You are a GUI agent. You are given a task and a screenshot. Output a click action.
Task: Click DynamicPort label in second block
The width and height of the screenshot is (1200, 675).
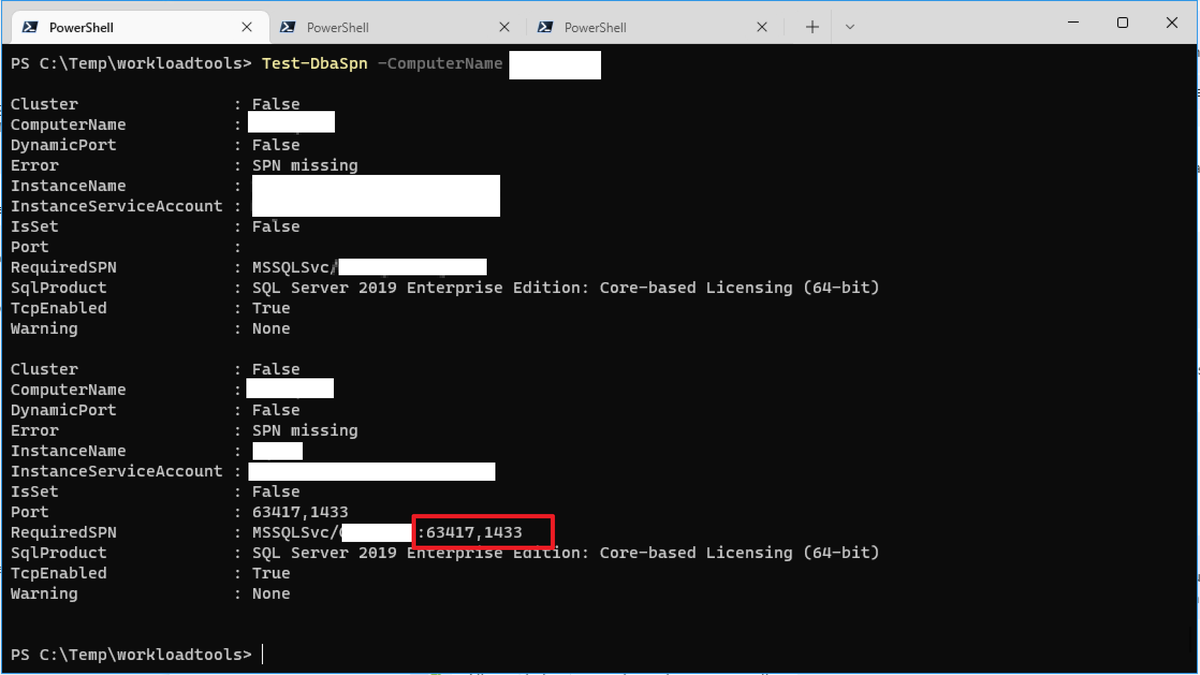click(63, 410)
